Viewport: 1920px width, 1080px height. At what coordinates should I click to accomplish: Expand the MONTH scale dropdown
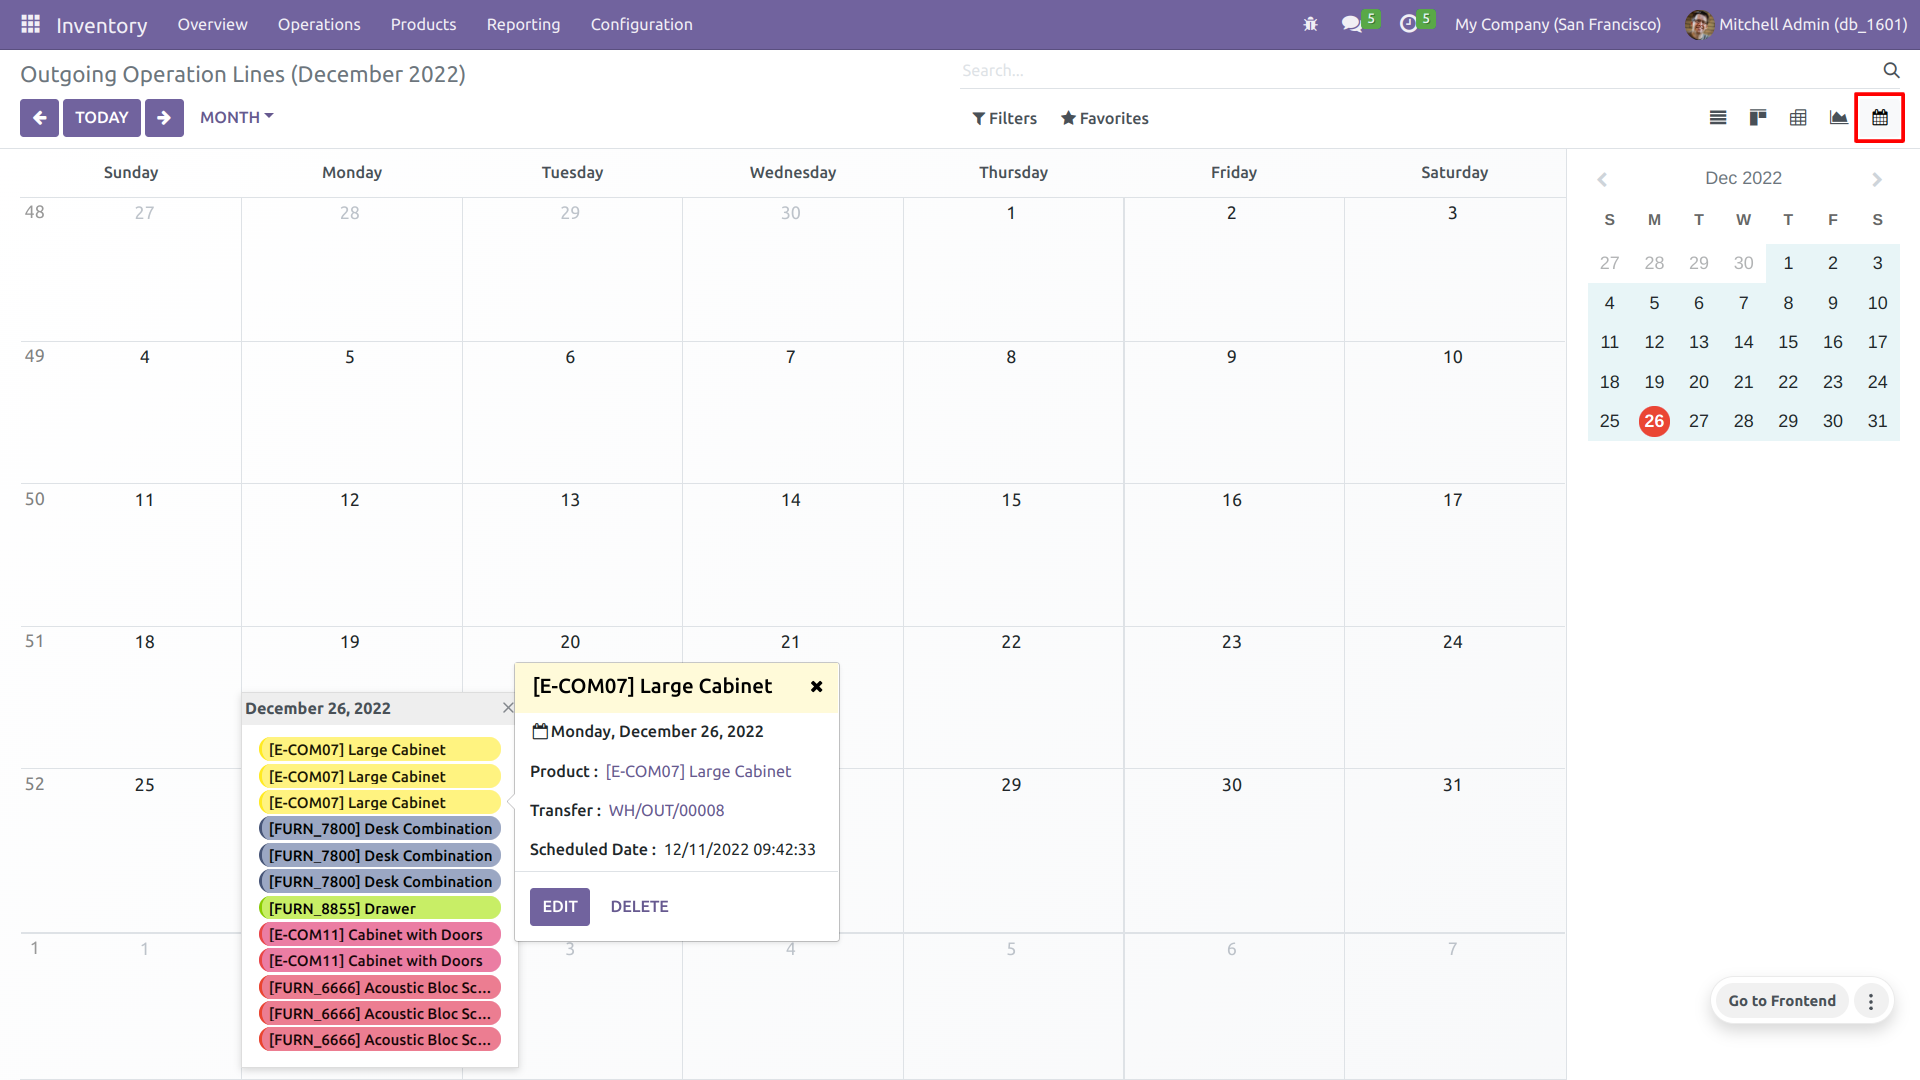236,118
